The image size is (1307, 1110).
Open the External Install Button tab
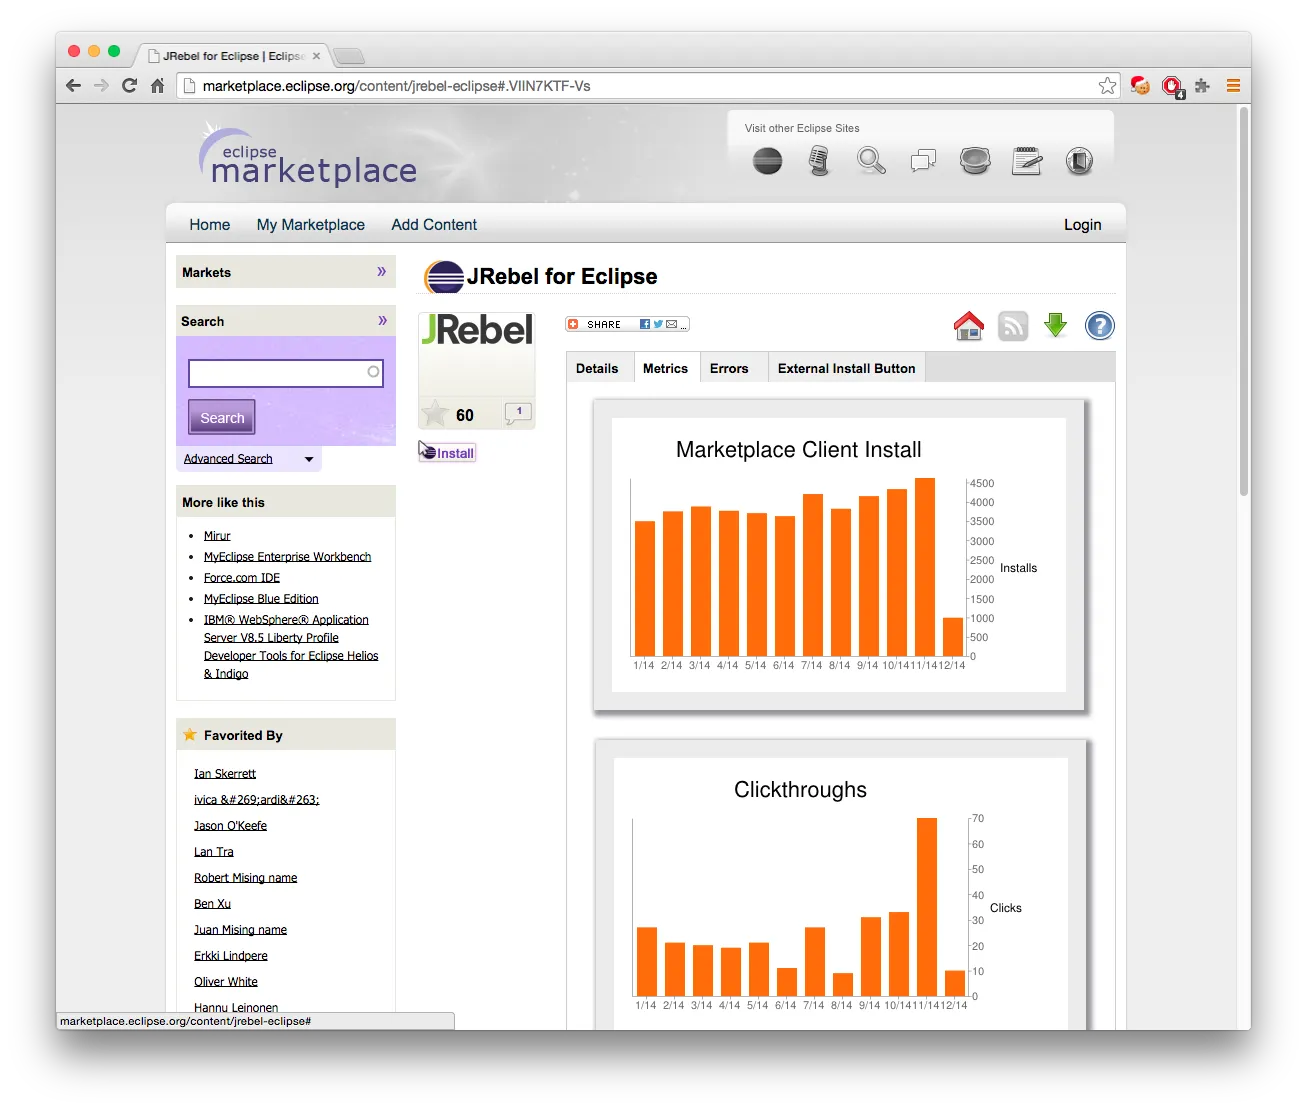846,368
